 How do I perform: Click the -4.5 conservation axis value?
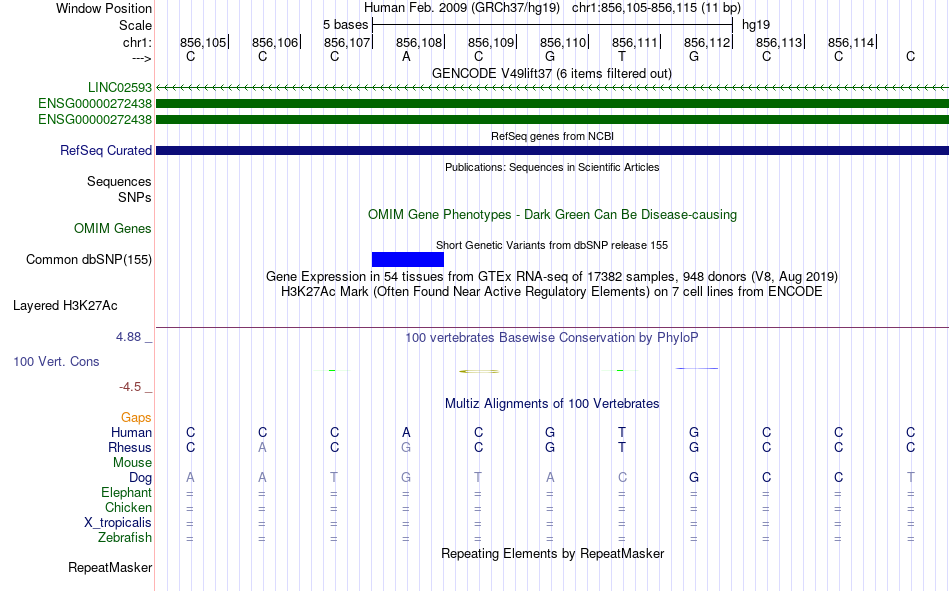click(x=130, y=387)
